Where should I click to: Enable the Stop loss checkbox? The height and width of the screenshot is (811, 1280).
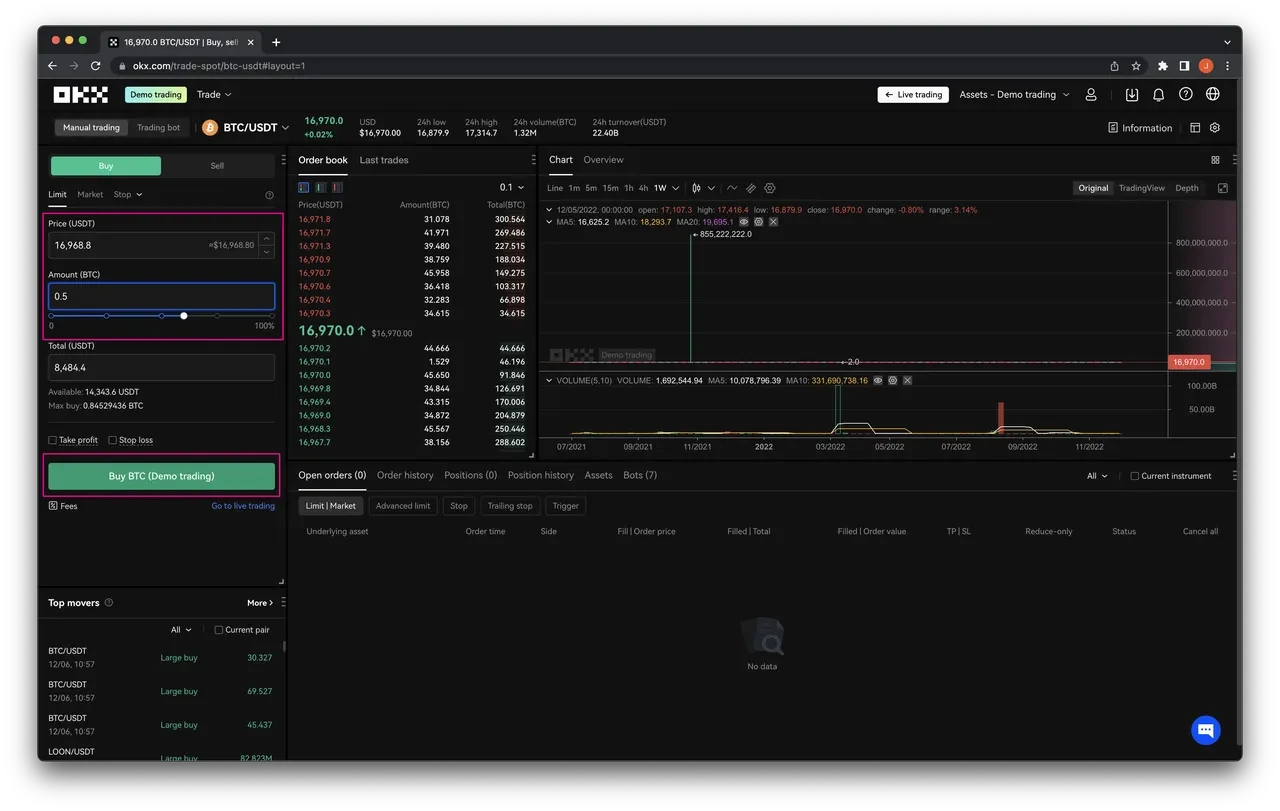coord(113,440)
